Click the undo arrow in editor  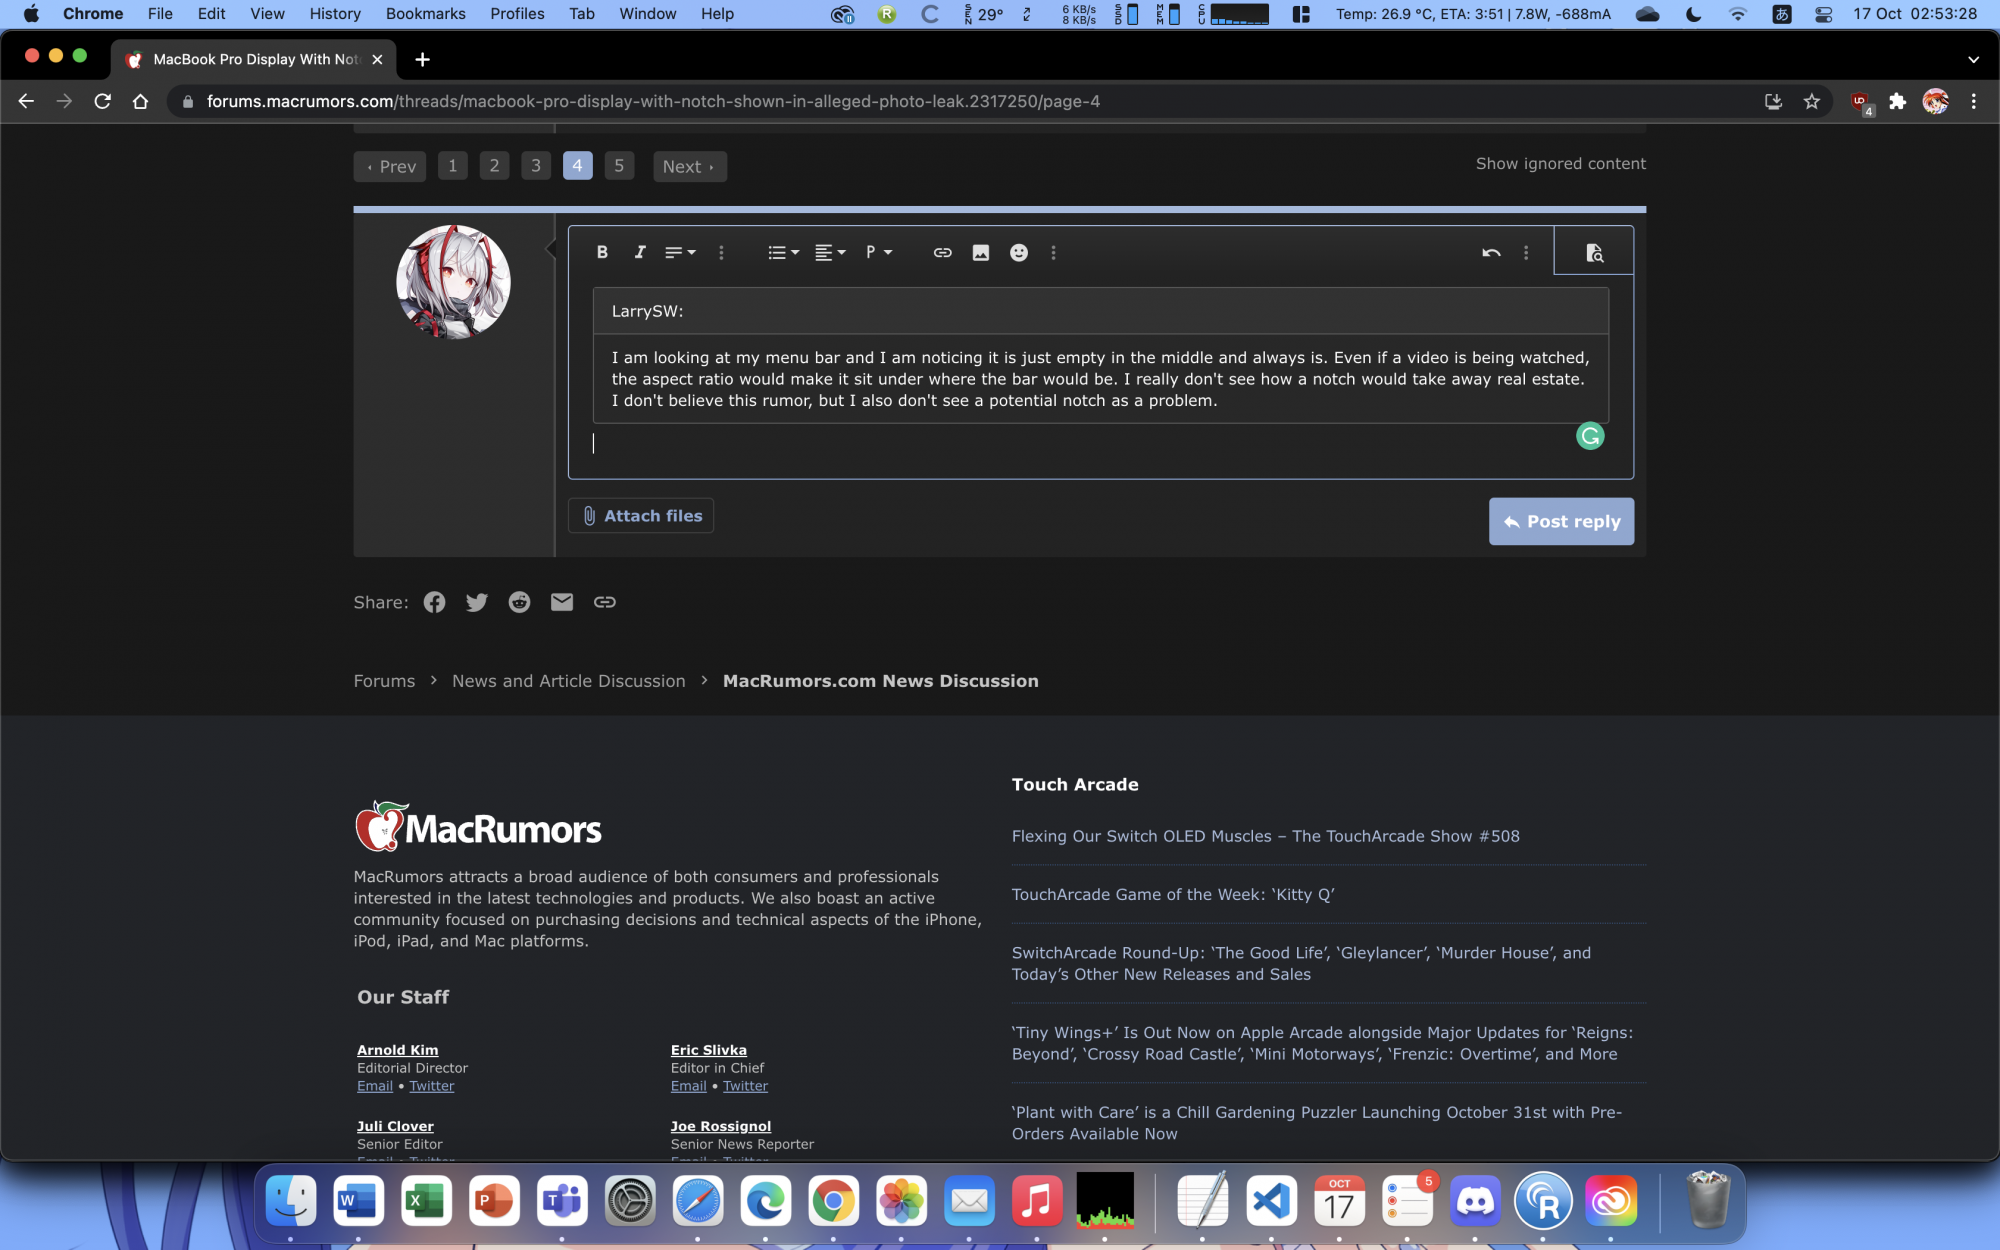tap(1491, 253)
